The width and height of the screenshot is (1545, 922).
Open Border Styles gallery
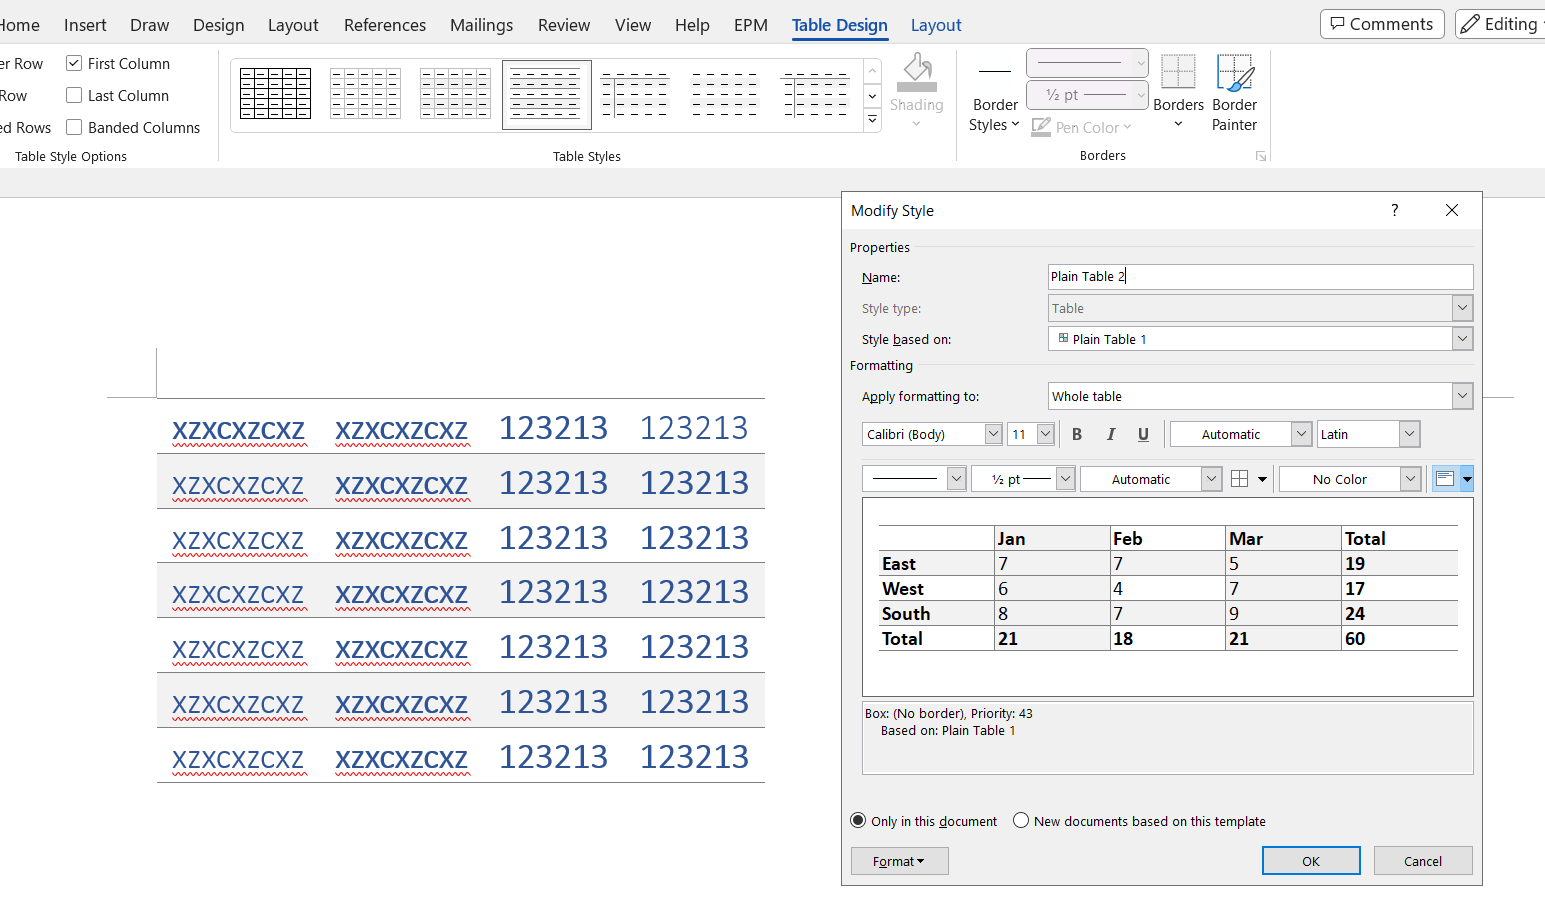[995, 114]
